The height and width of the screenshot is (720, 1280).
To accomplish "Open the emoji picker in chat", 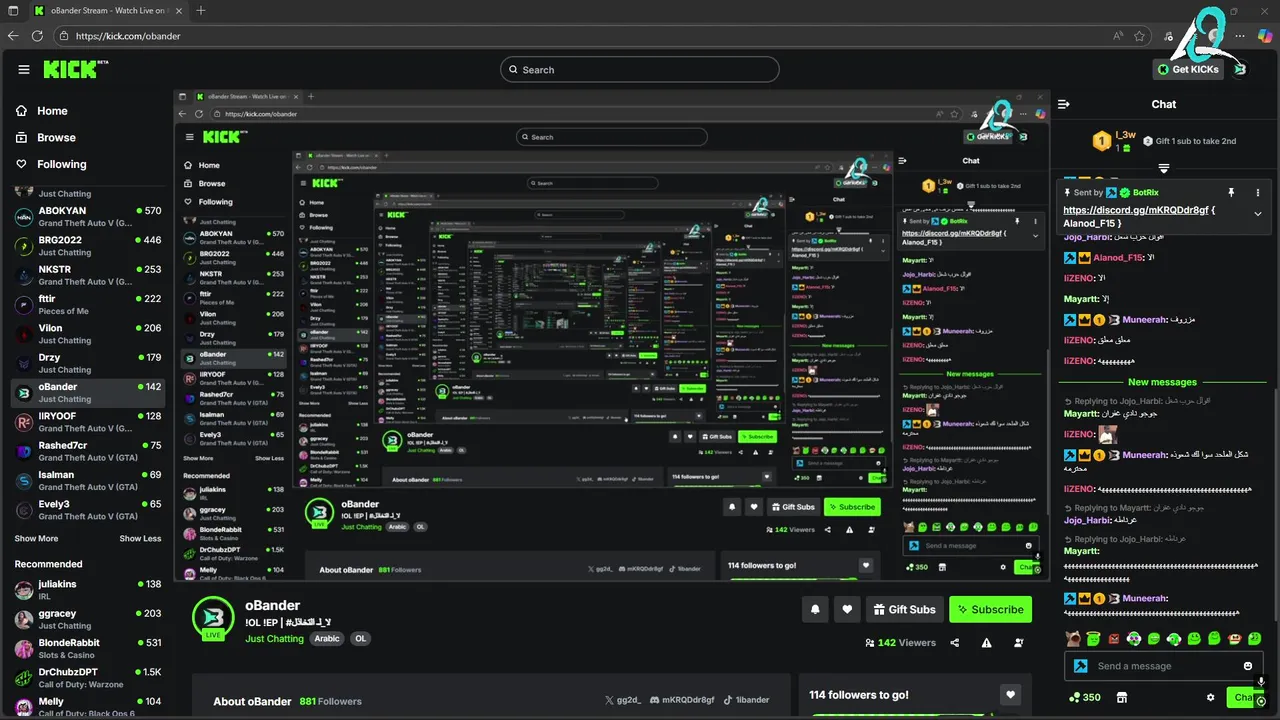I will point(1248,666).
